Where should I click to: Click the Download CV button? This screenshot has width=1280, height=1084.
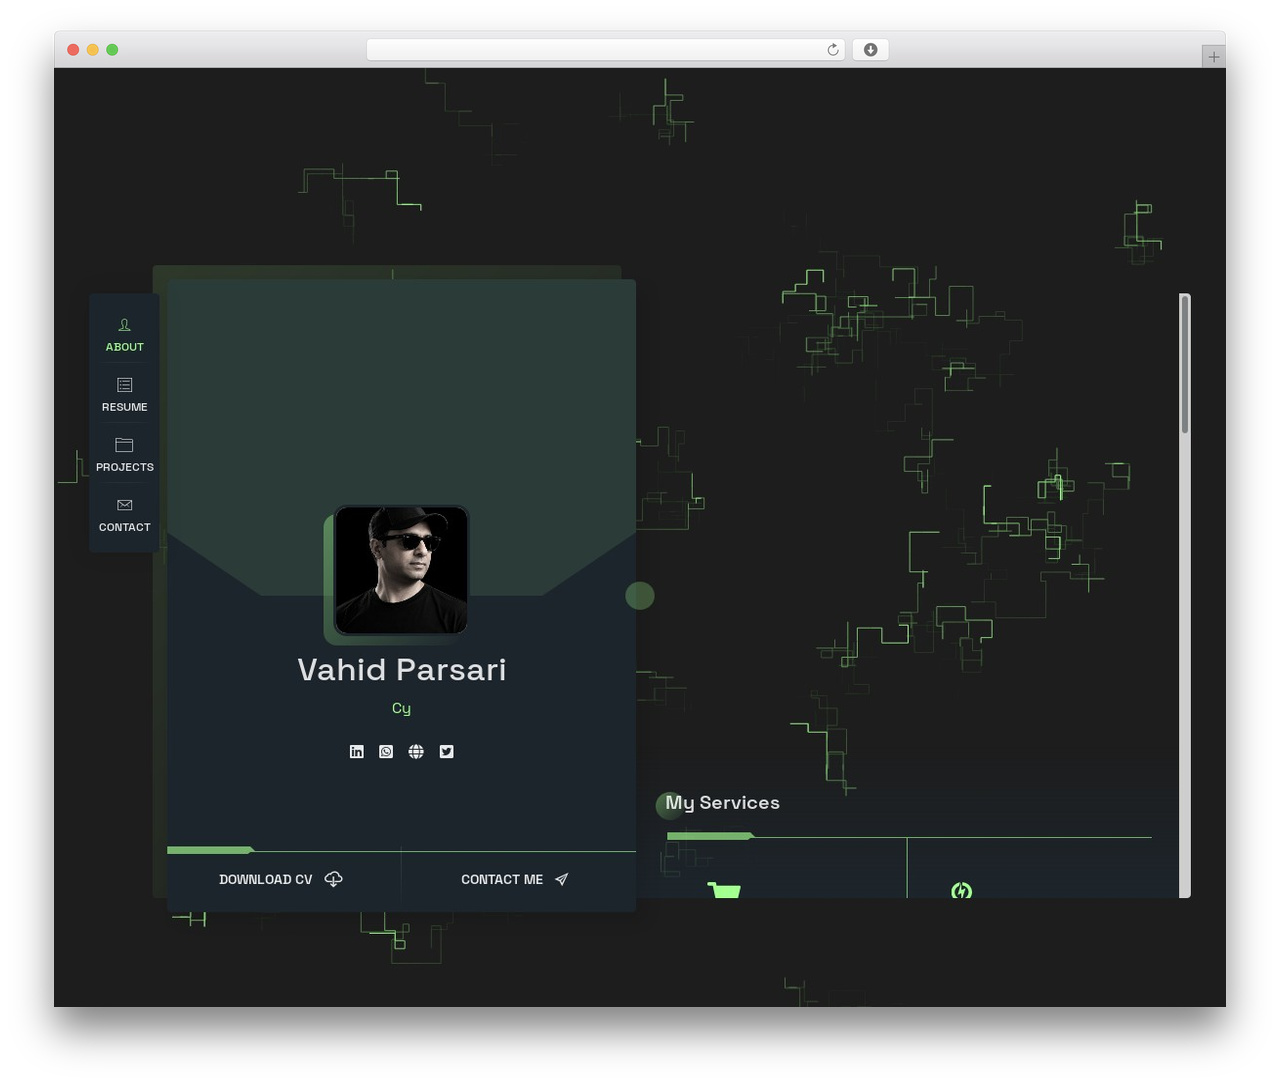pos(281,879)
